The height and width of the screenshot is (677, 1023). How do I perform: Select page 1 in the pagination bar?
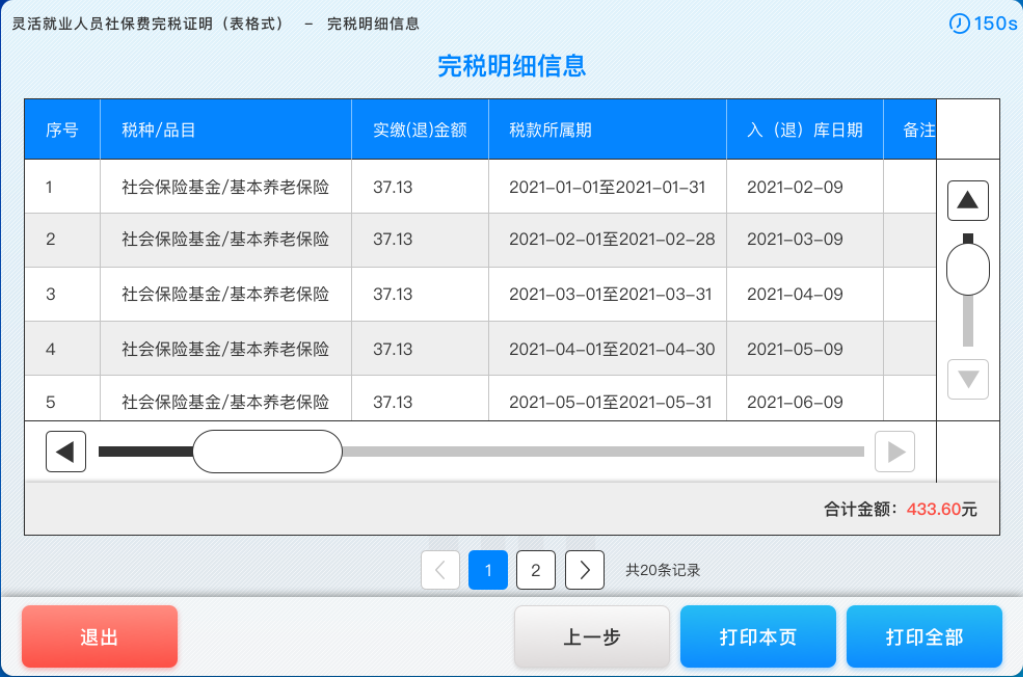487,570
